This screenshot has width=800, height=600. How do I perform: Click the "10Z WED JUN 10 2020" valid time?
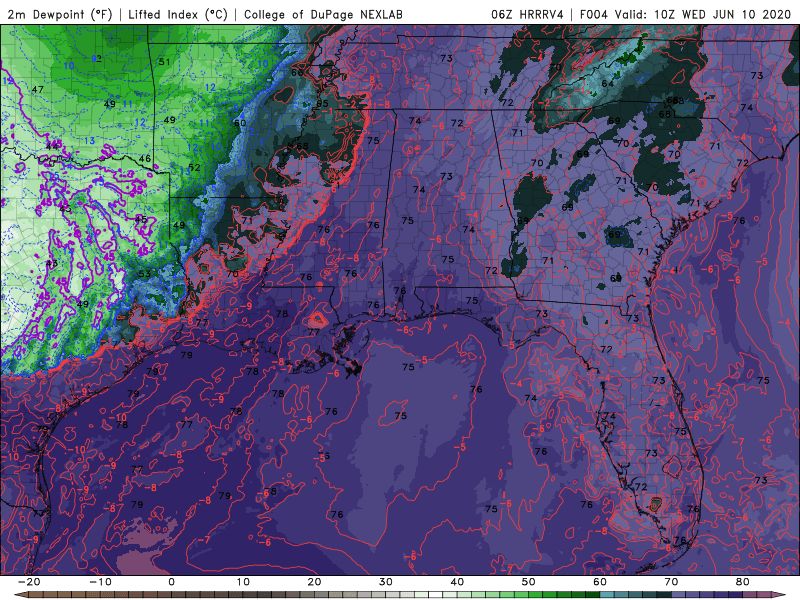722,15
